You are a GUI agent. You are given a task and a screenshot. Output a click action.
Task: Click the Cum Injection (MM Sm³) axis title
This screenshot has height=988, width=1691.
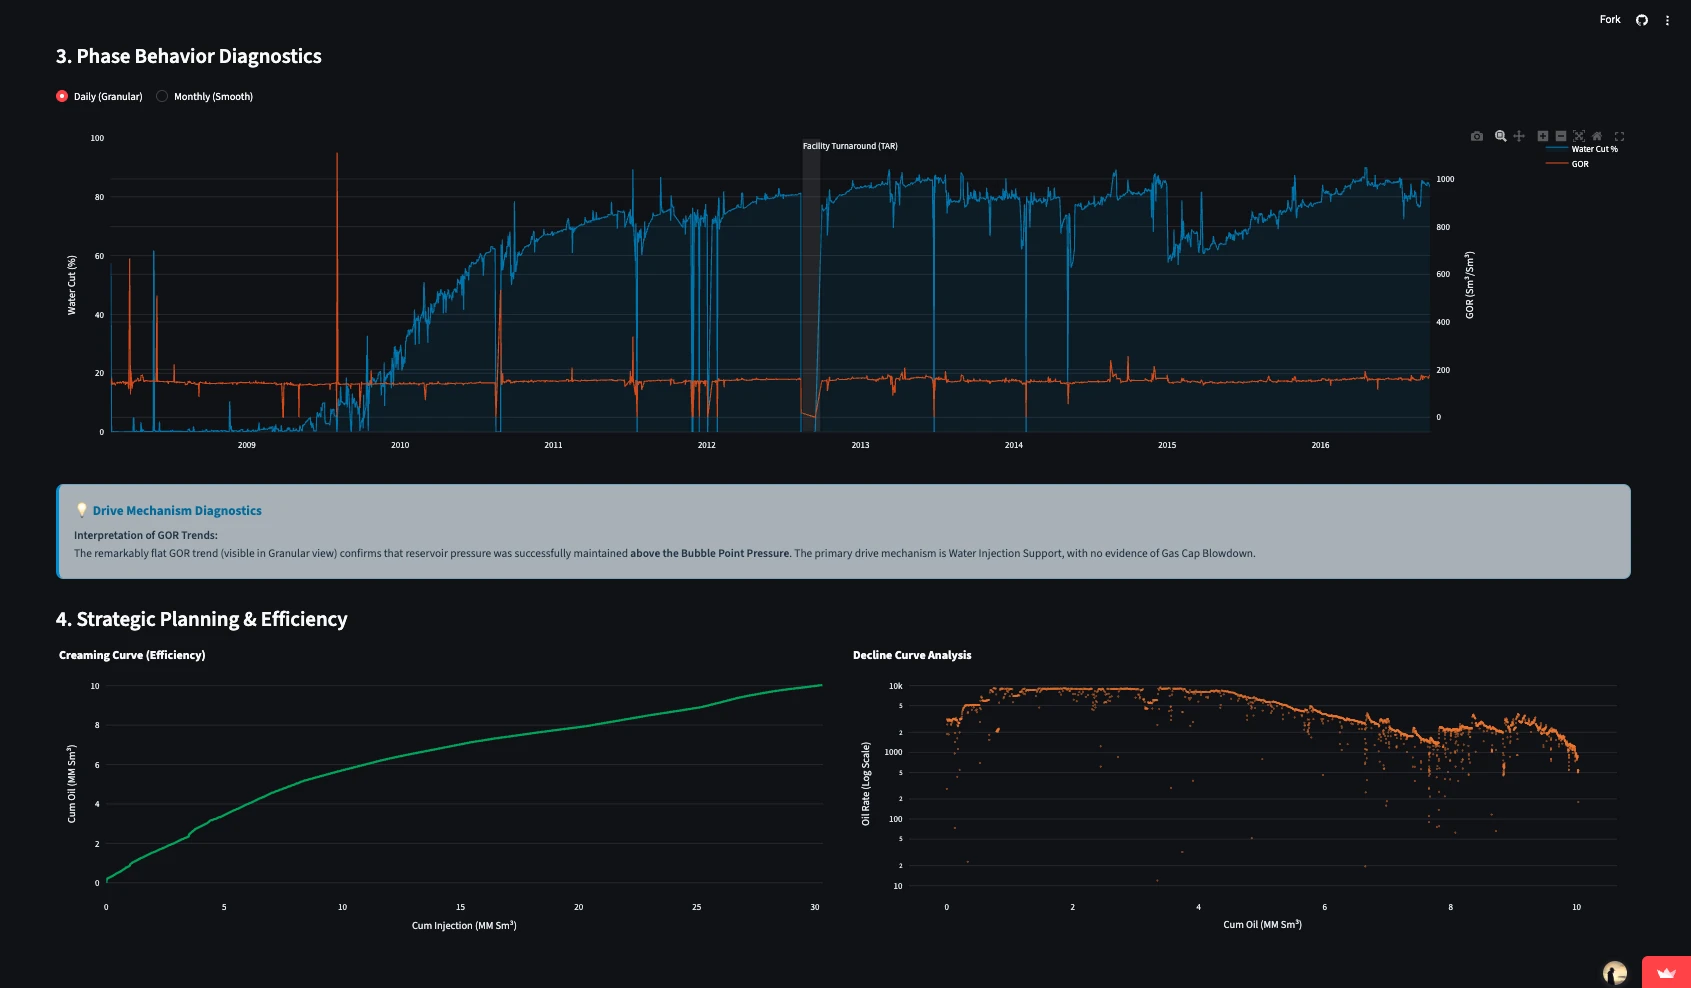[x=464, y=926]
